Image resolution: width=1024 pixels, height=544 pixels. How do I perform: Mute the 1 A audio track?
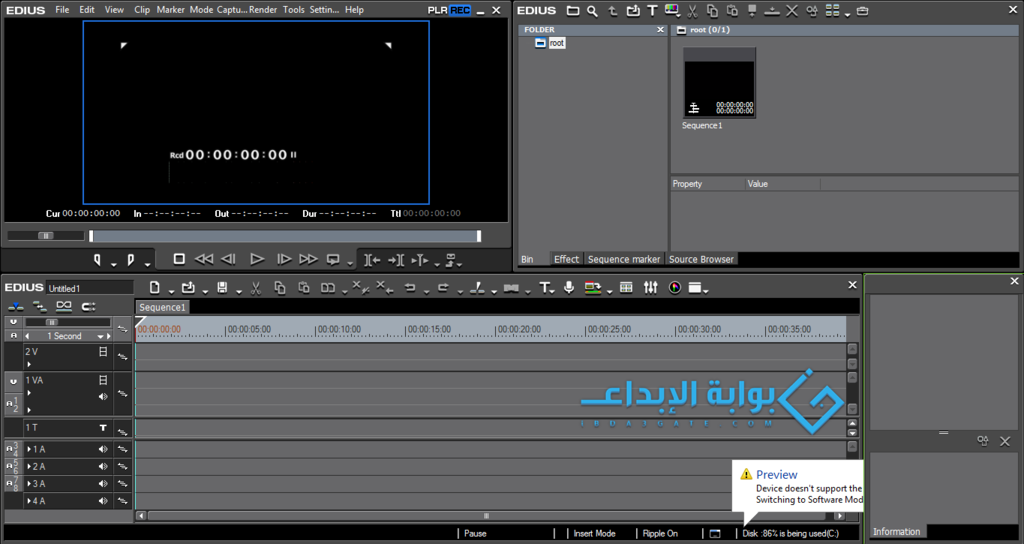coord(103,449)
